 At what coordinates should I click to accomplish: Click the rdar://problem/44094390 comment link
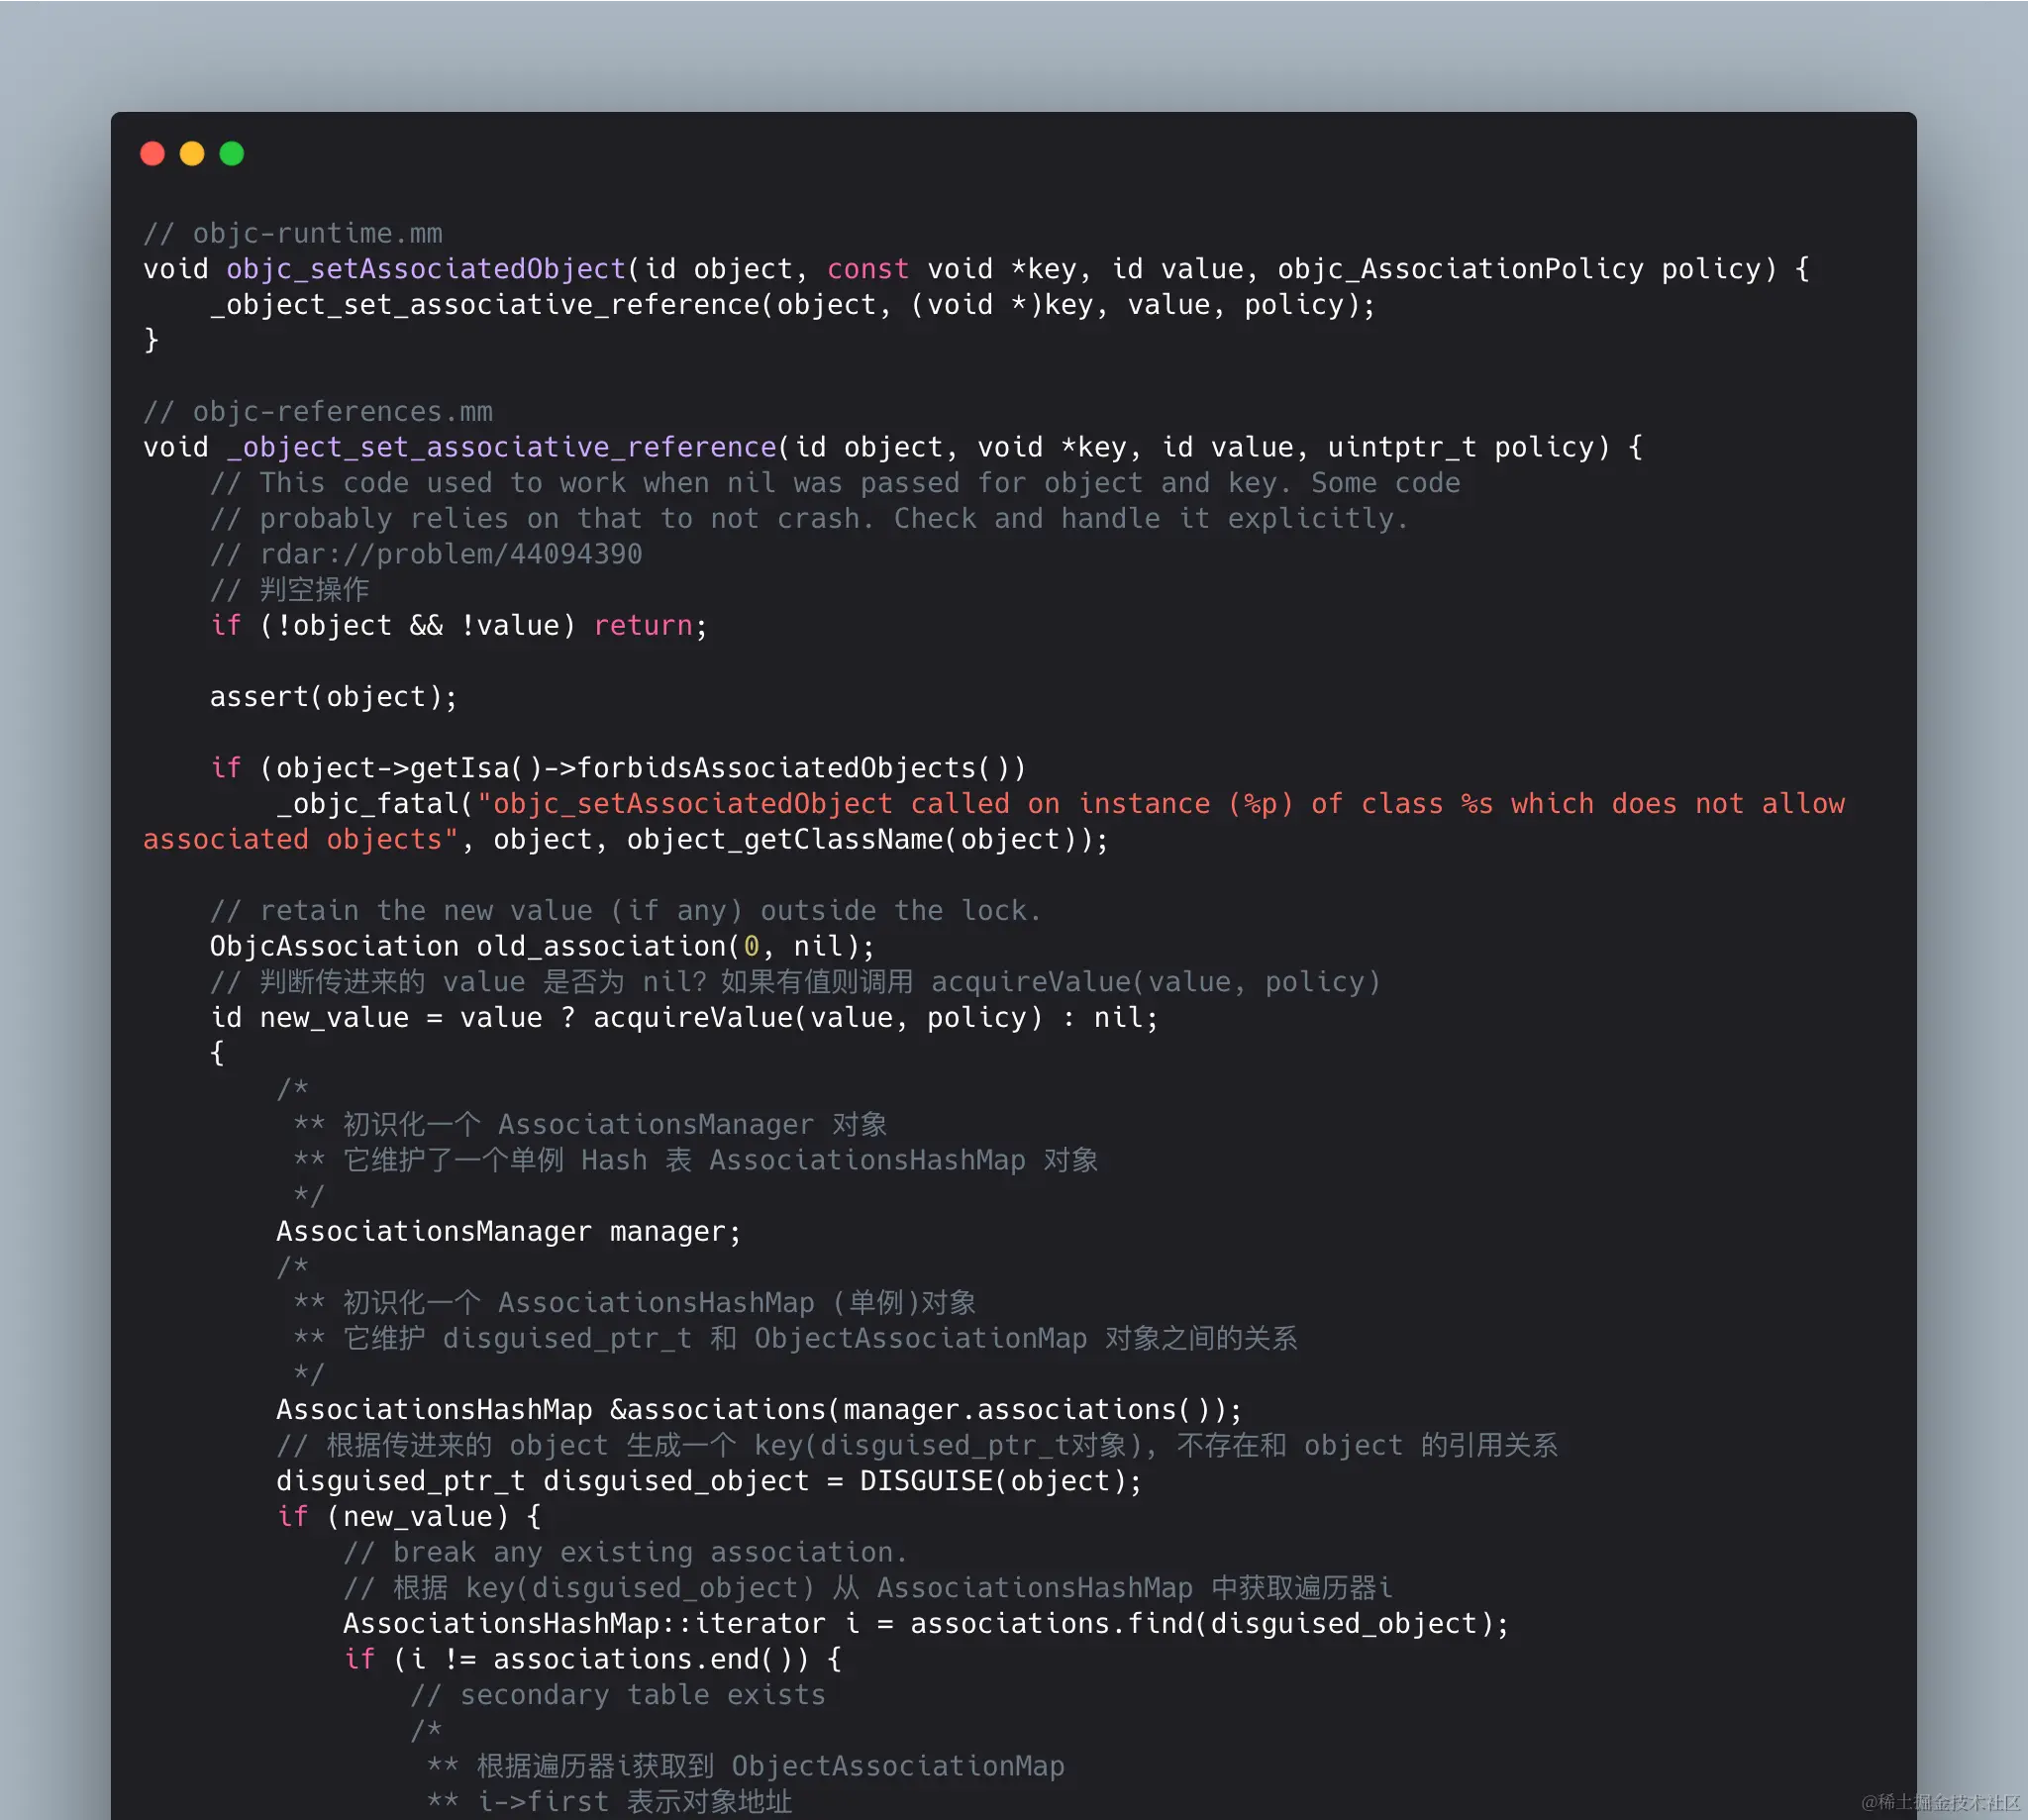450,554
